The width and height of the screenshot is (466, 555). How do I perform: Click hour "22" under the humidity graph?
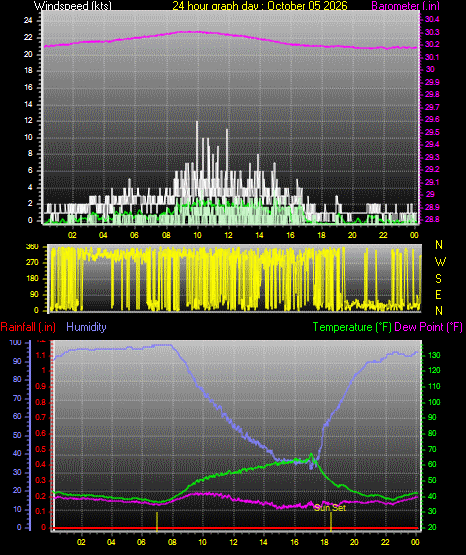385,542
